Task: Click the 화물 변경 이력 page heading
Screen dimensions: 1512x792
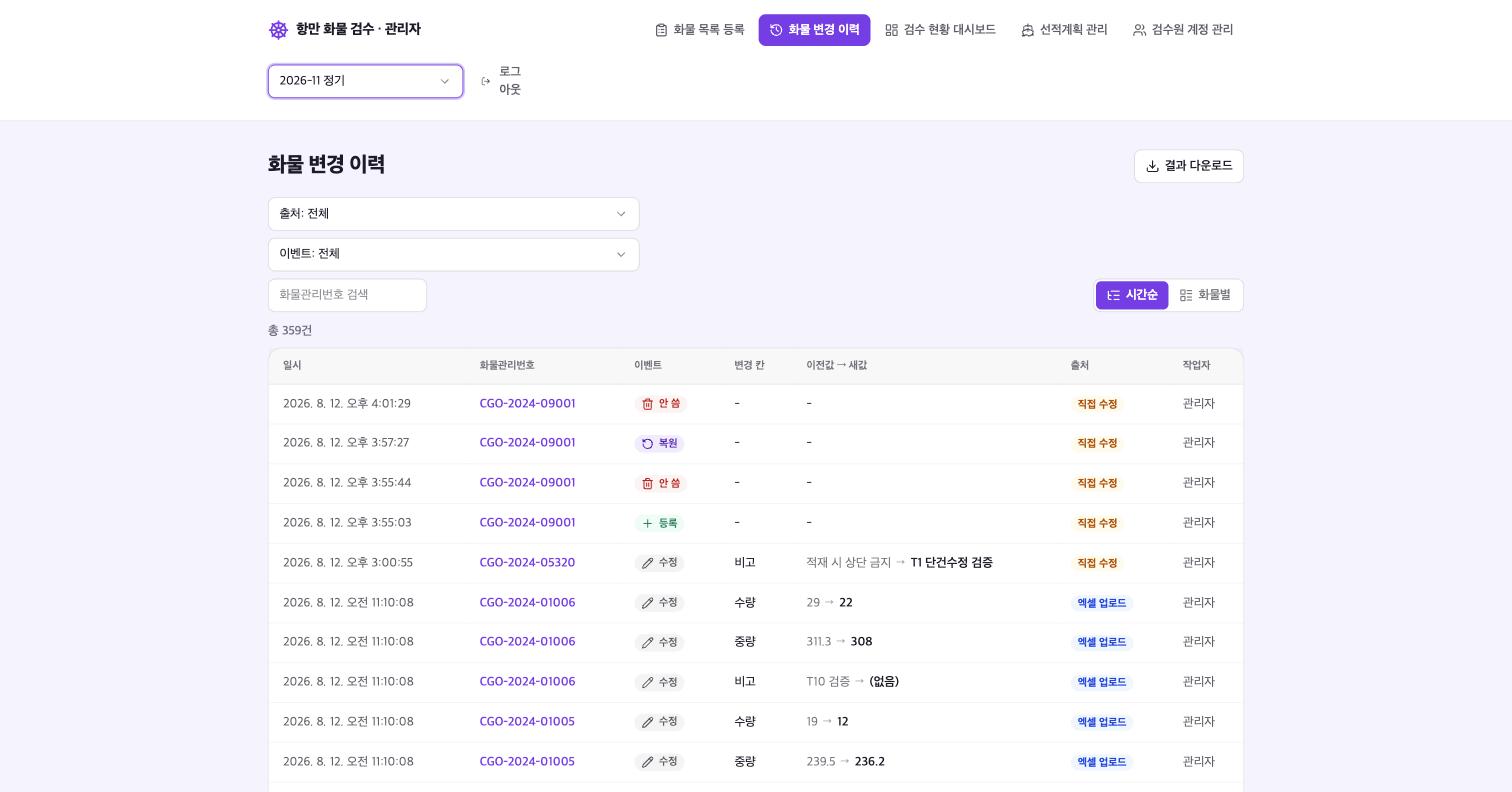Action: [326, 165]
